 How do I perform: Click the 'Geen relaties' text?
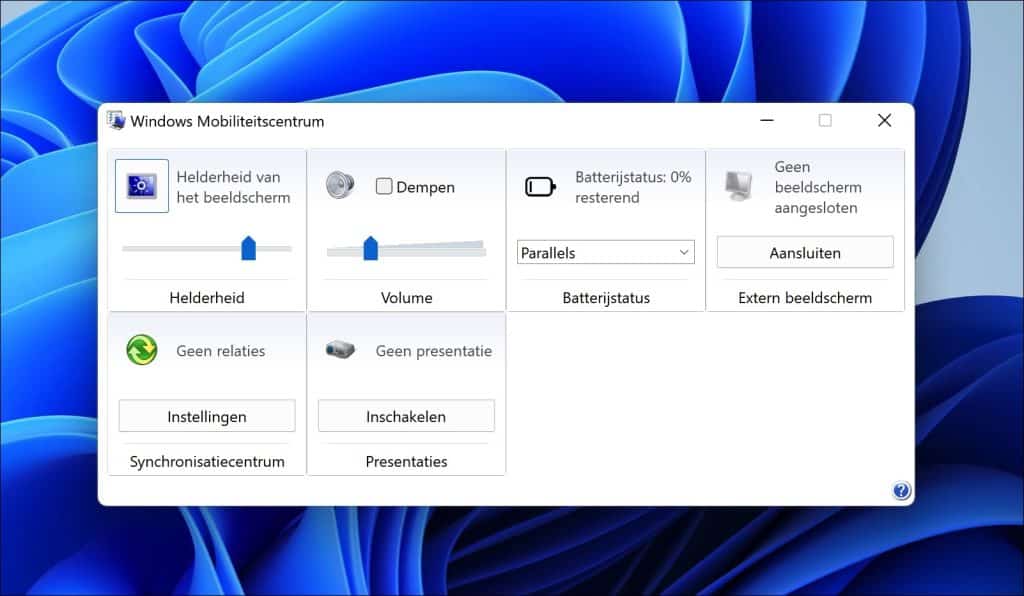221,351
